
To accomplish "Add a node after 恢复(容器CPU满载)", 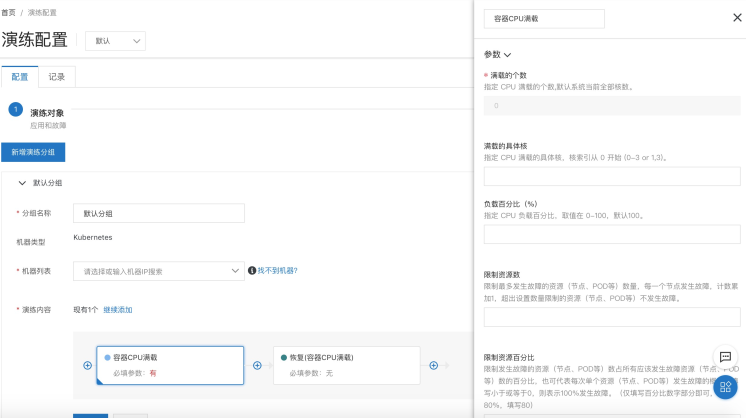I will point(433,365).
